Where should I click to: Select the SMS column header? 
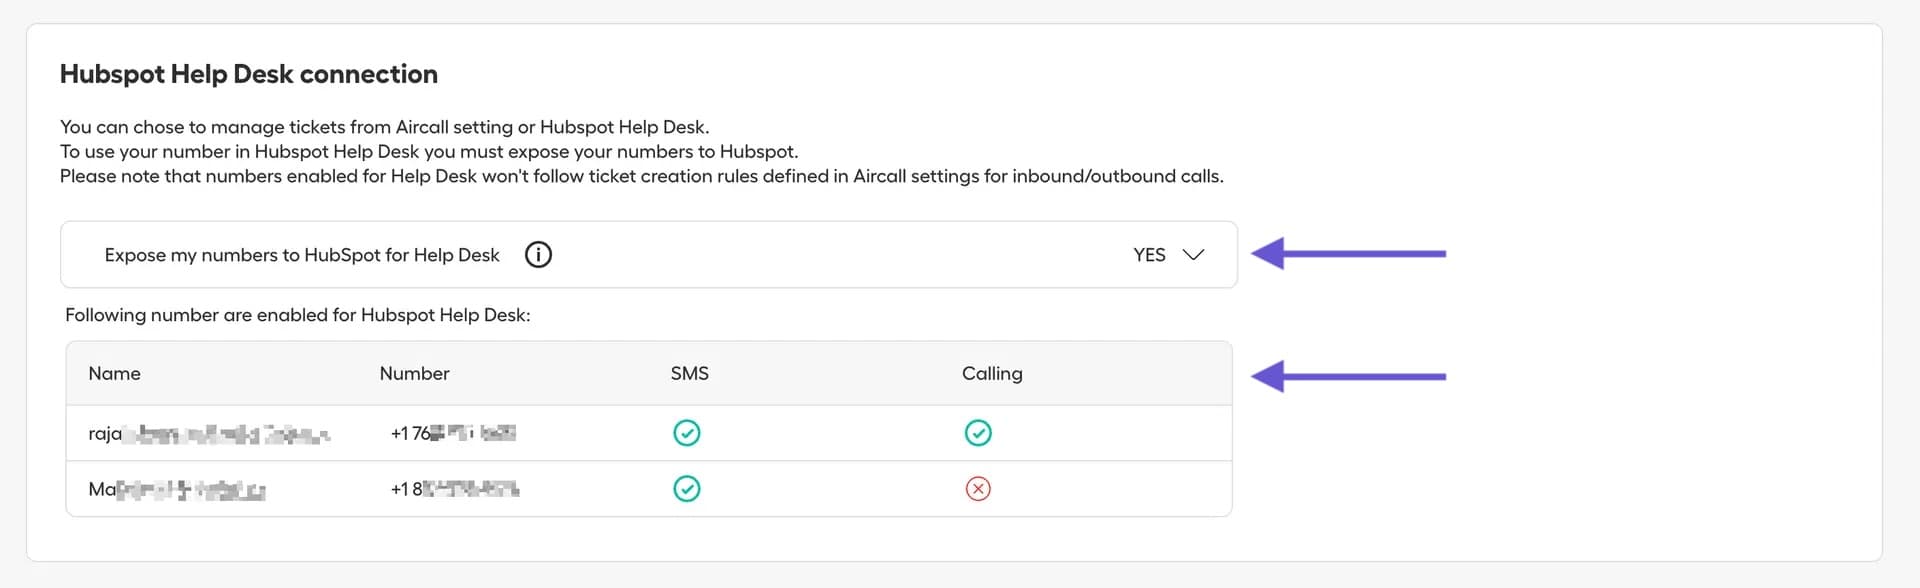(689, 373)
